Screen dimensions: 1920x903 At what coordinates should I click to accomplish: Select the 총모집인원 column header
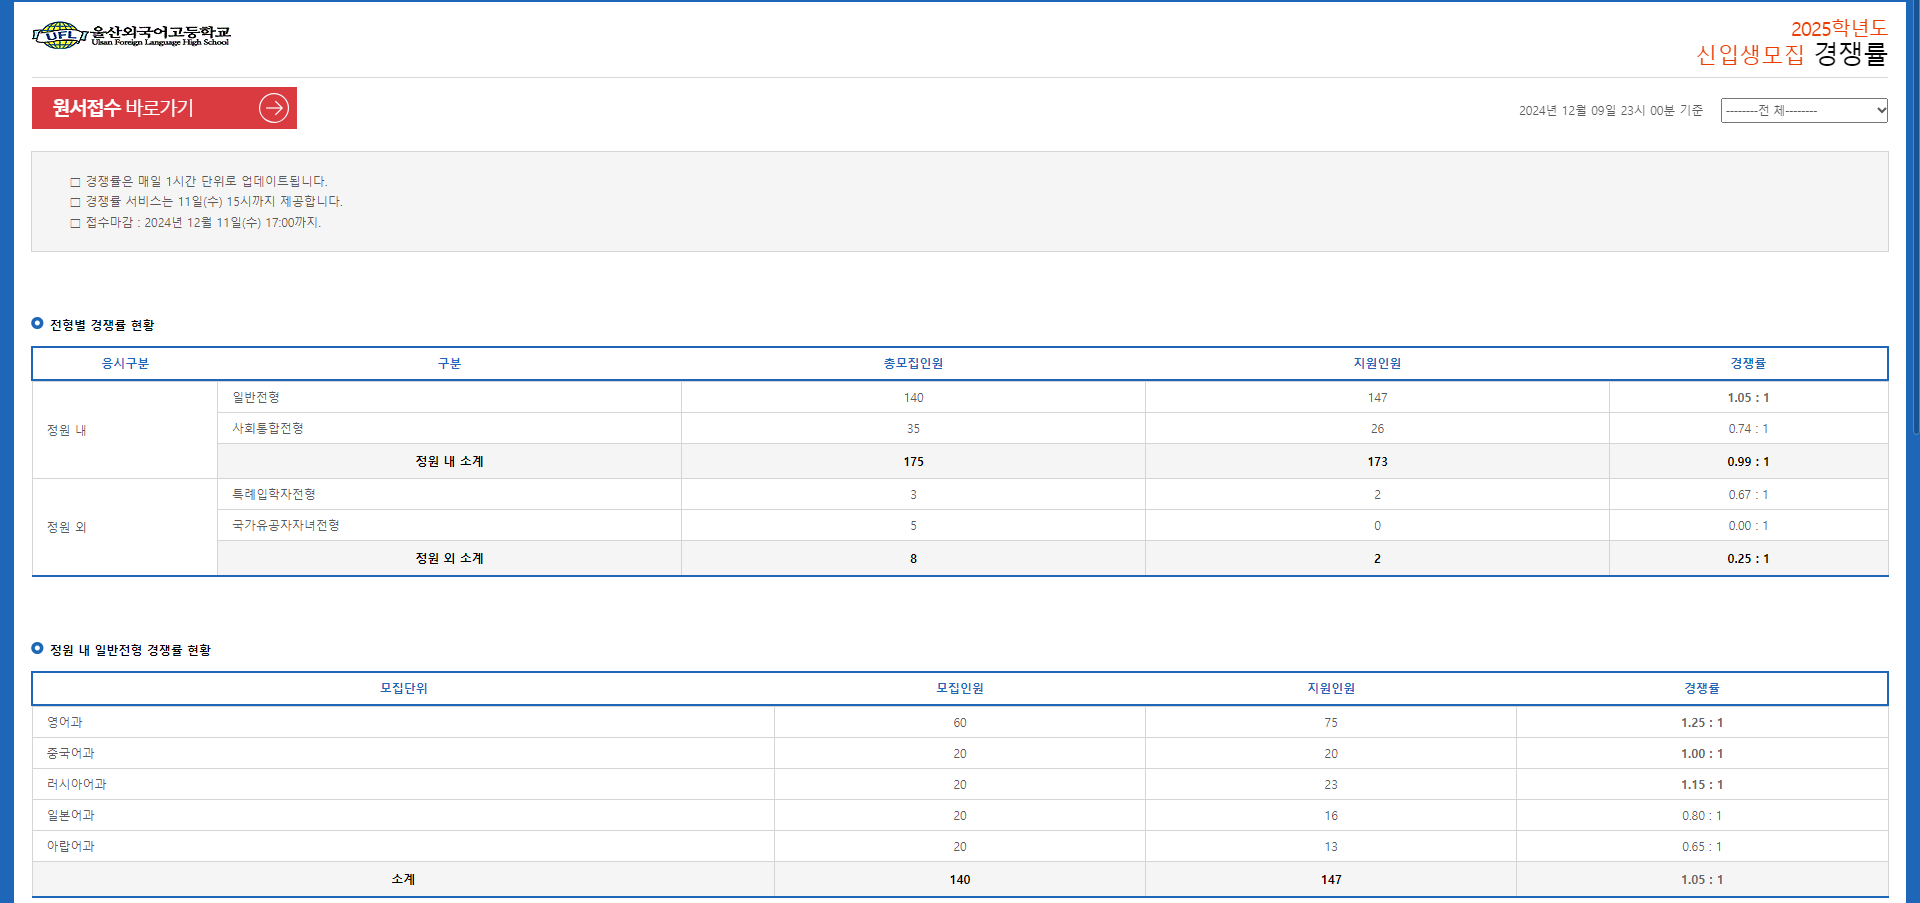tap(913, 364)
